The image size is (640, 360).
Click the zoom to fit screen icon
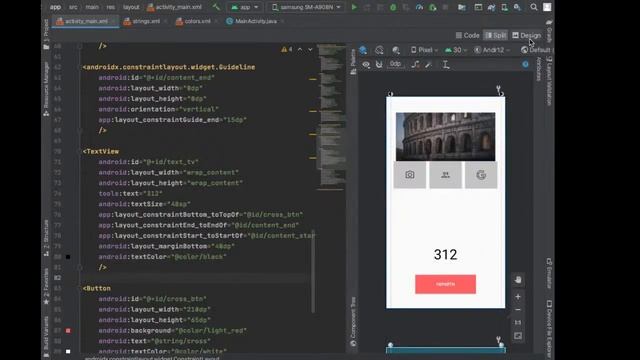coord(518,336)
